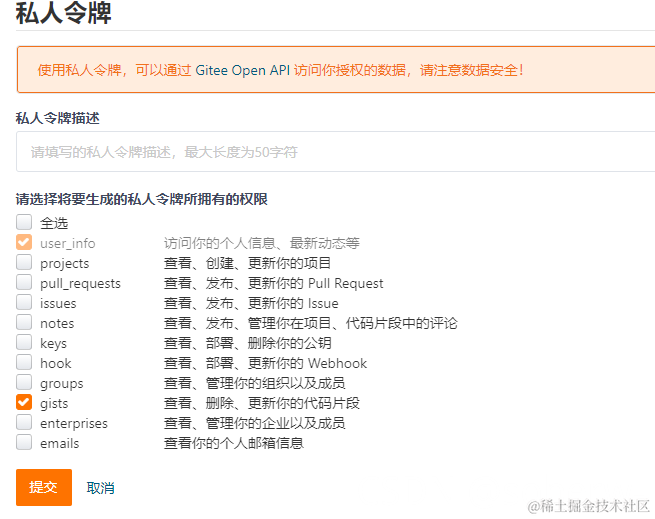Image resolution: width=655 pixels, height=519 pixels.
Task: Tick the 全选 select-all checkbox
Action: click(x=24, y=222)
